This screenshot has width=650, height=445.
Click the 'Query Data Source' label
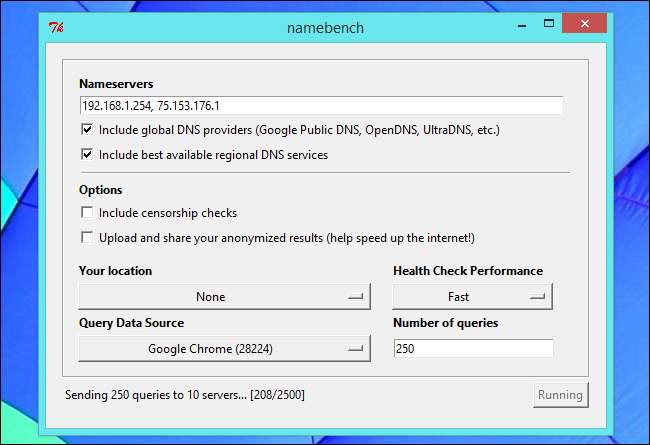click(131, 323)
